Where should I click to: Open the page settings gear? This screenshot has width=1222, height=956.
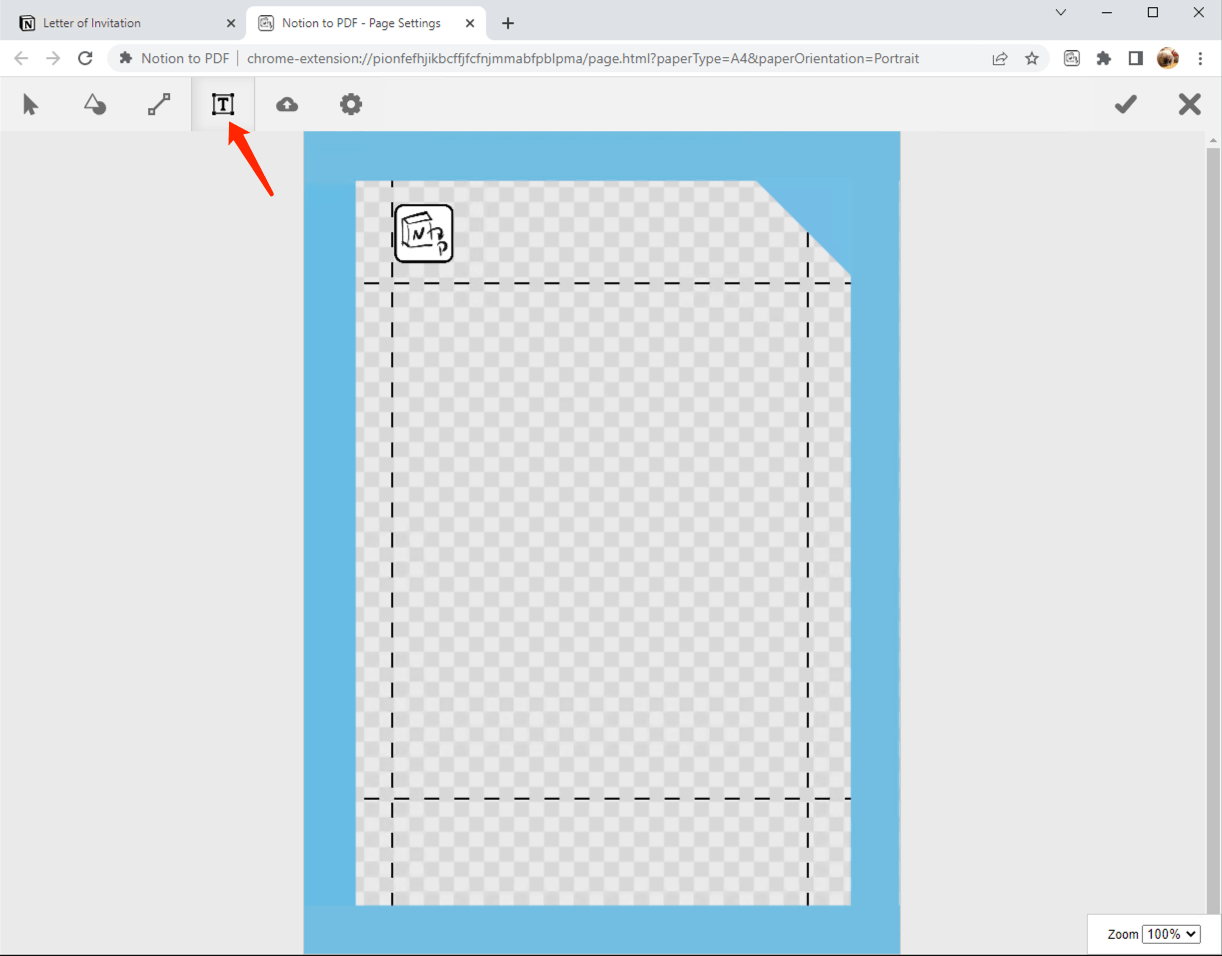[351, 104]
